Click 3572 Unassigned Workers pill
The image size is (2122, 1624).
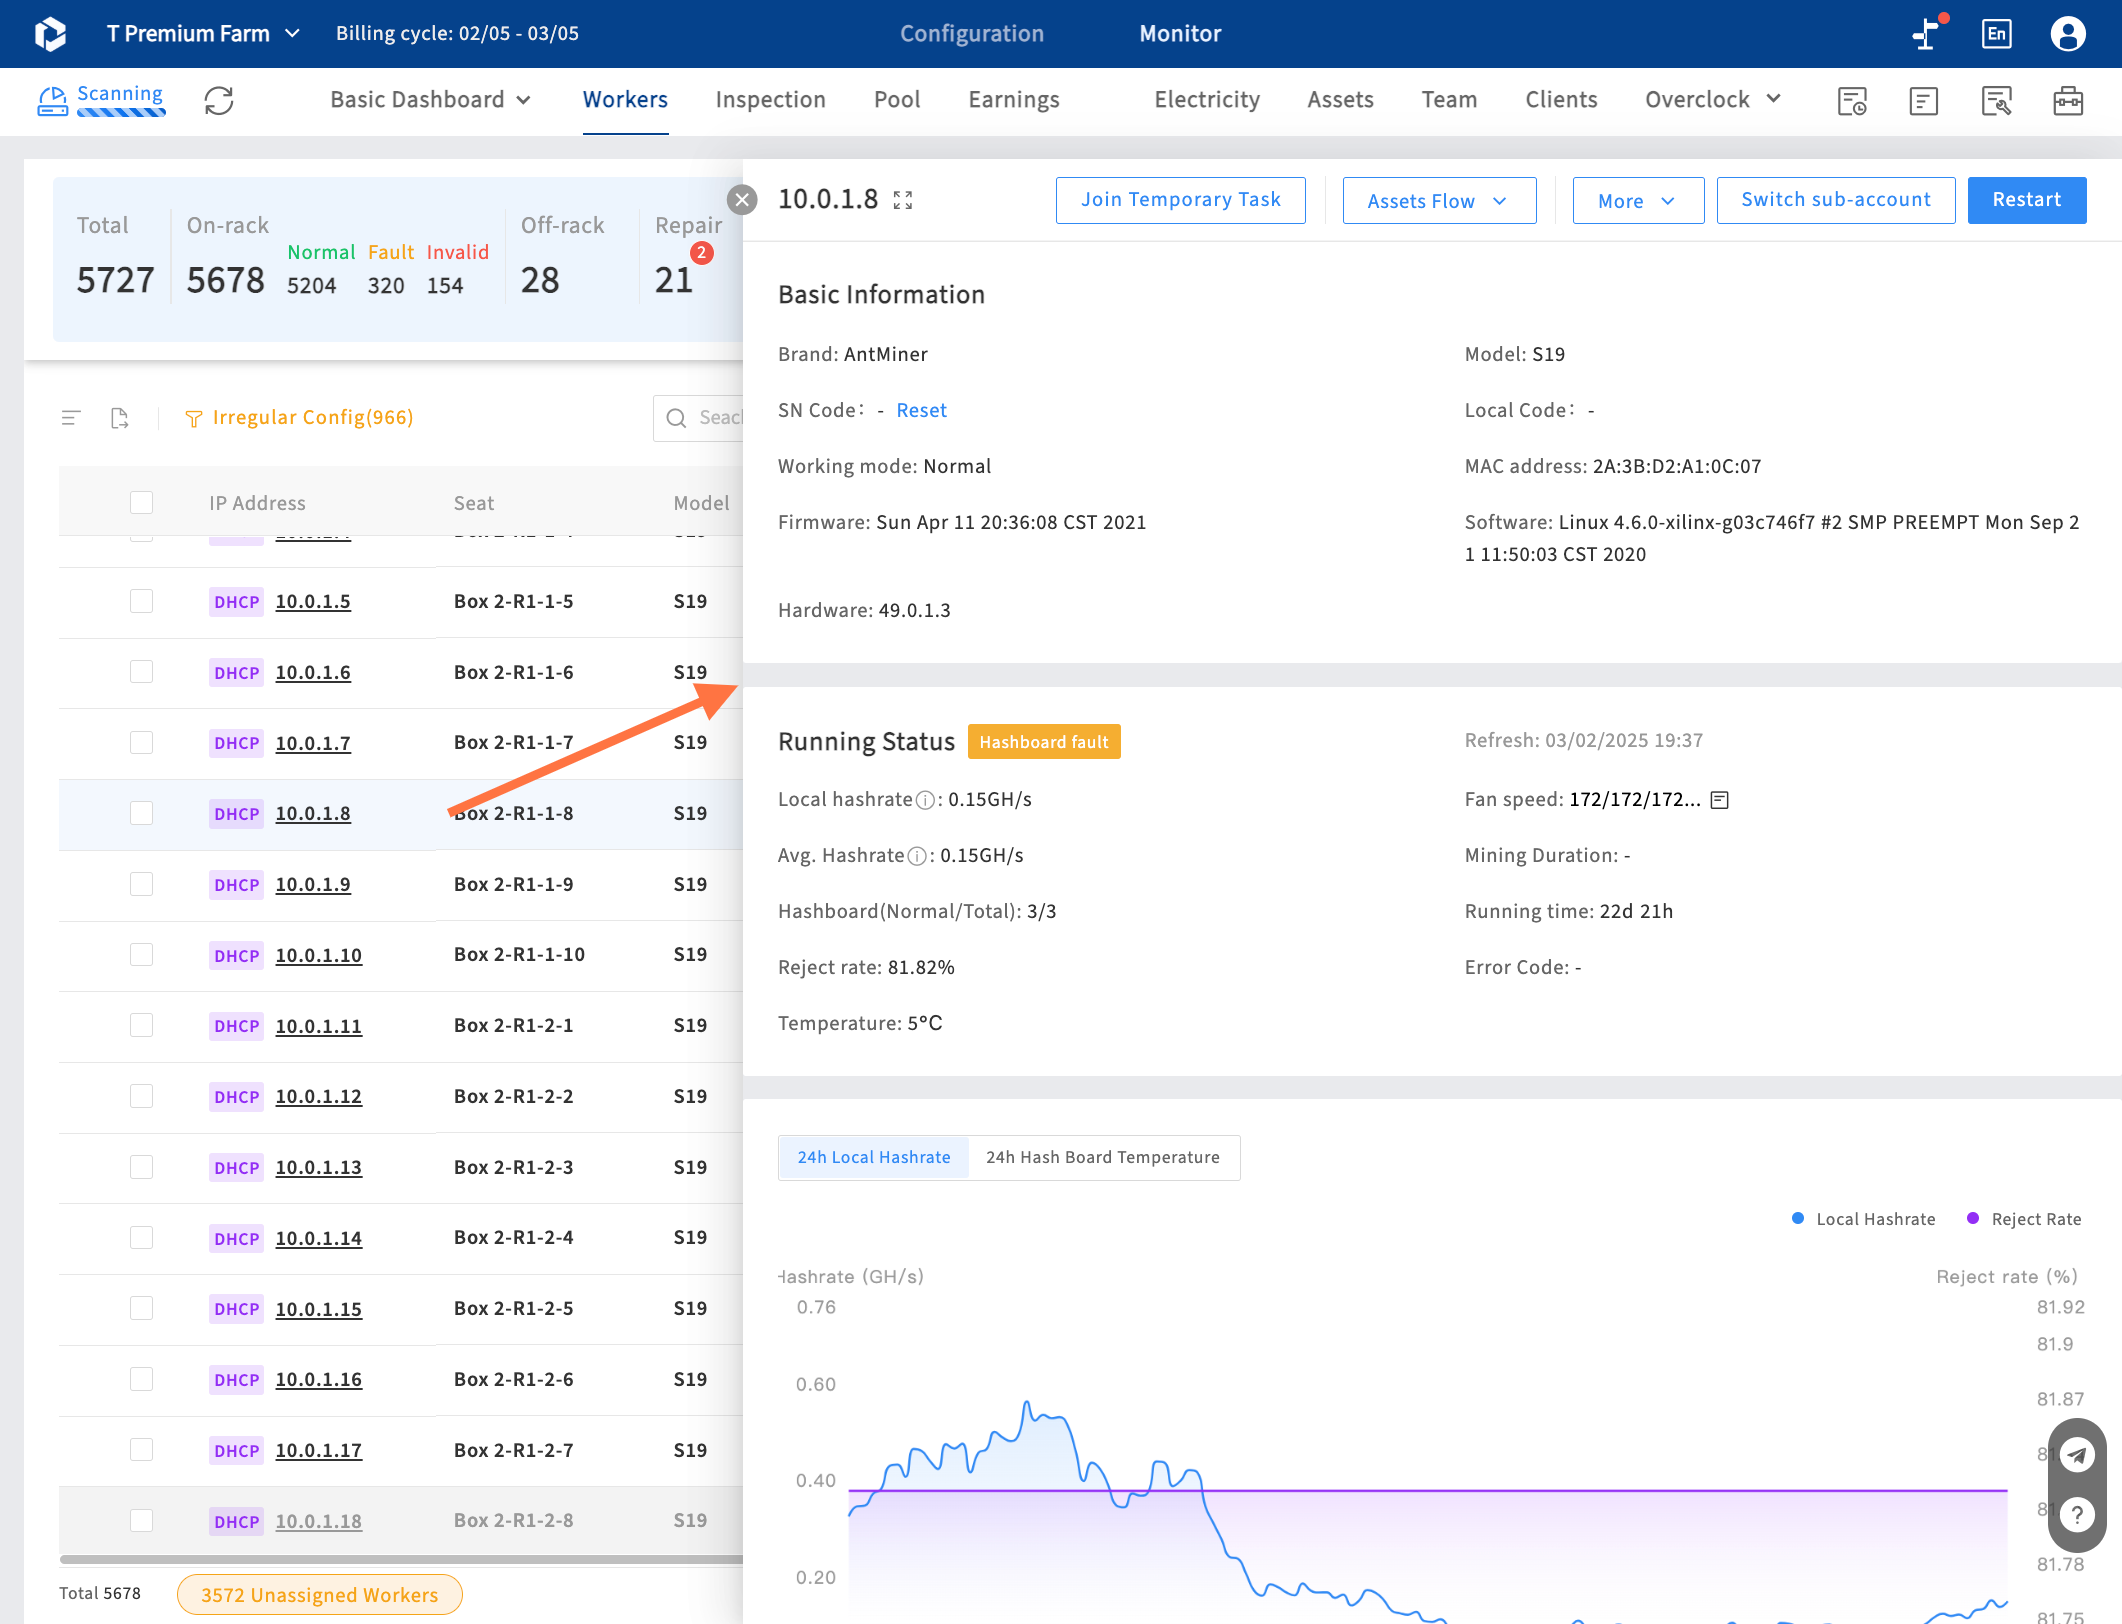319,1595
